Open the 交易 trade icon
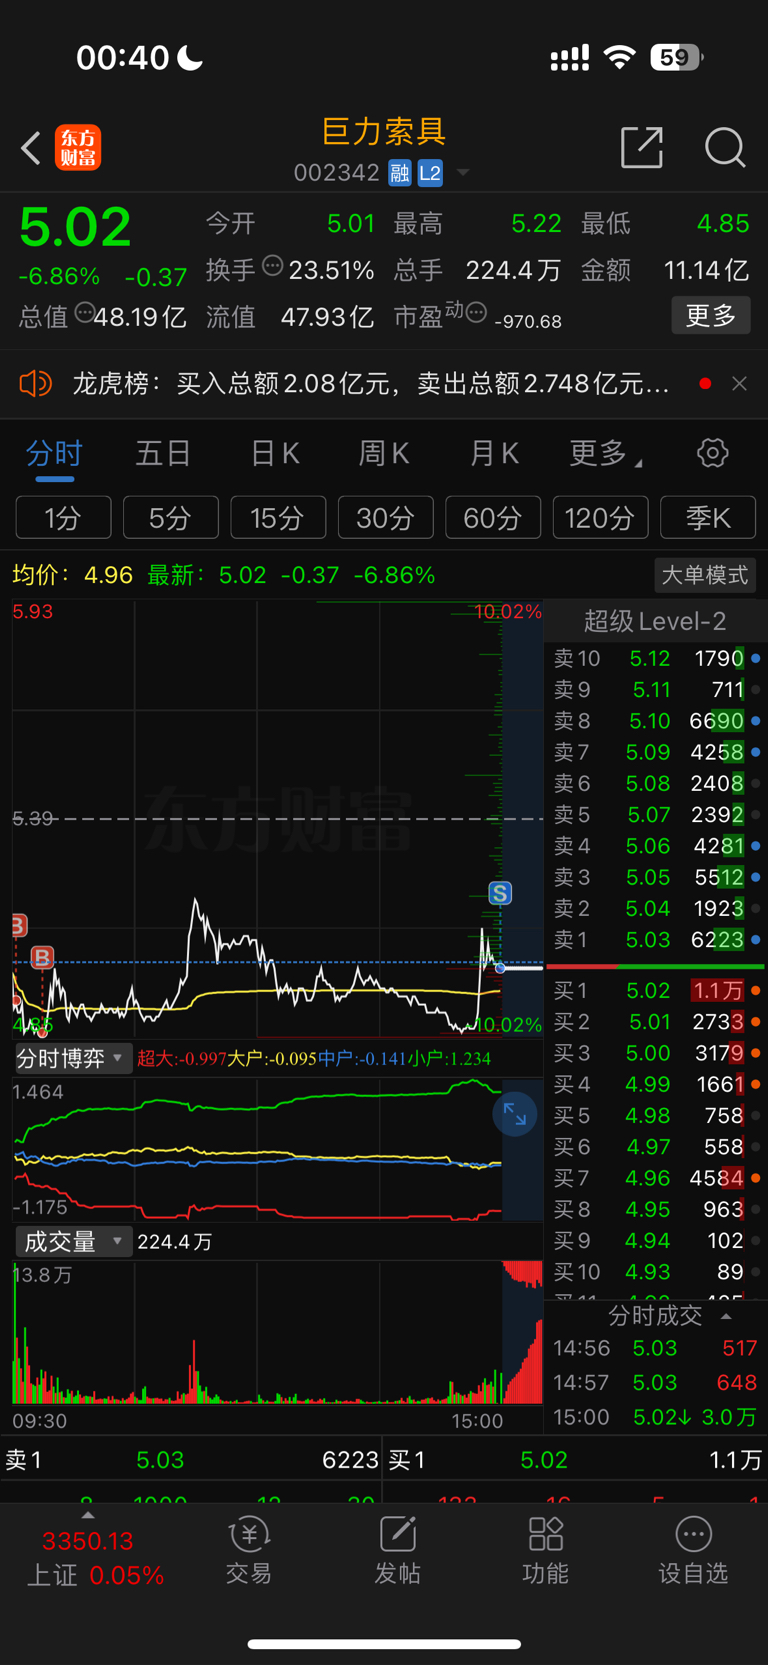The height and width of the screenshot is (1665, 769). click(x=249, y=1550)
